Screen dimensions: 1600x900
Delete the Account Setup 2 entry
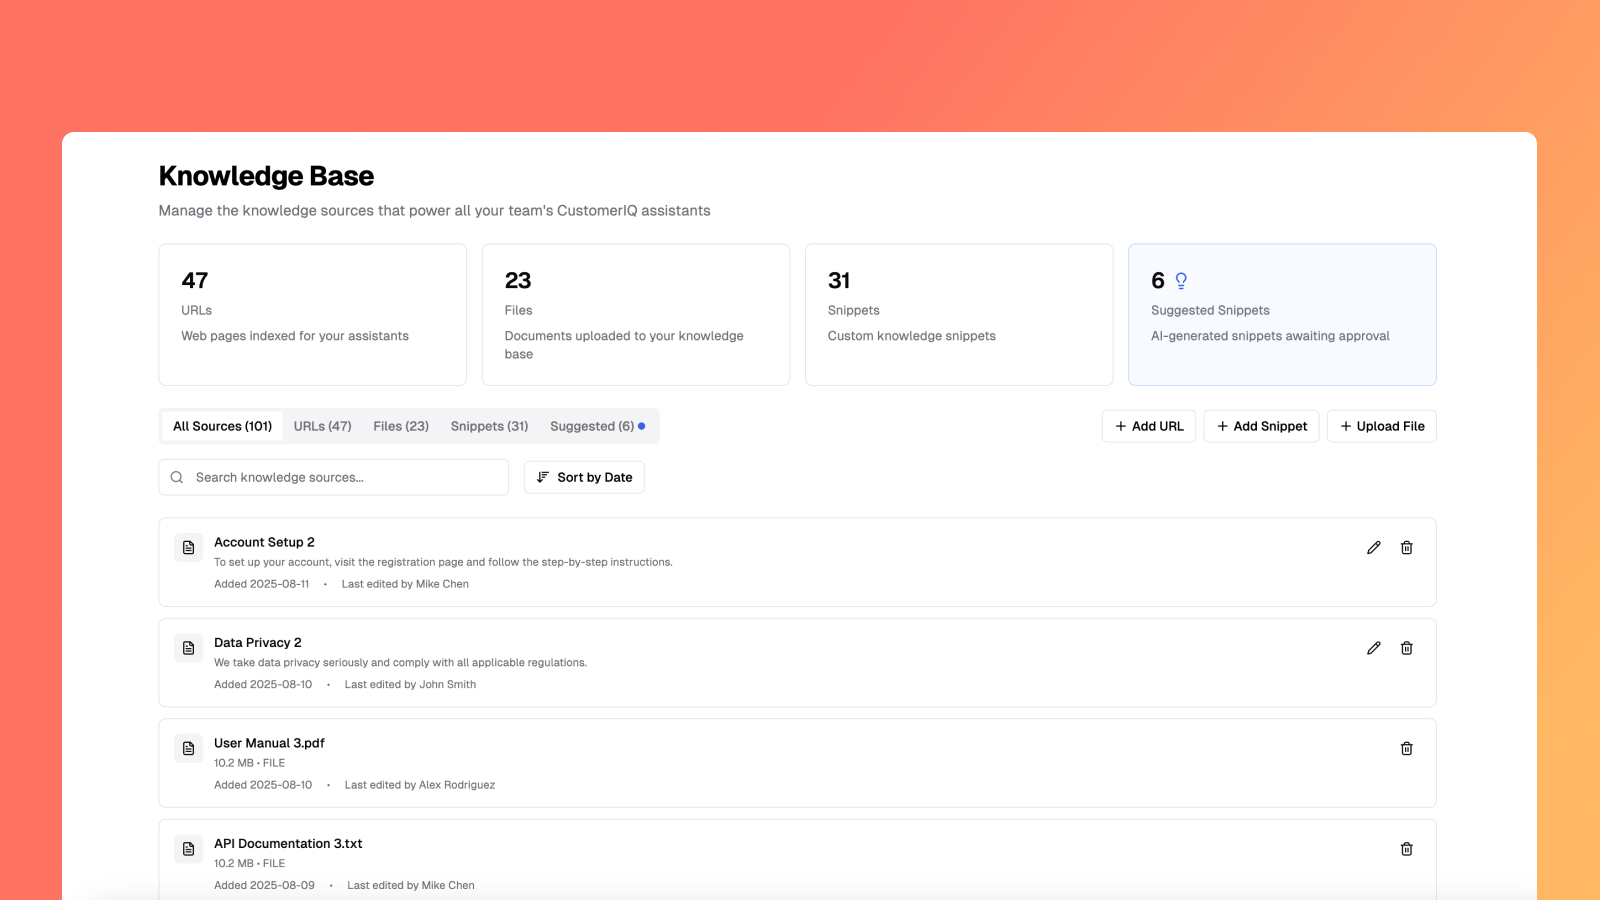(1407, 548)
